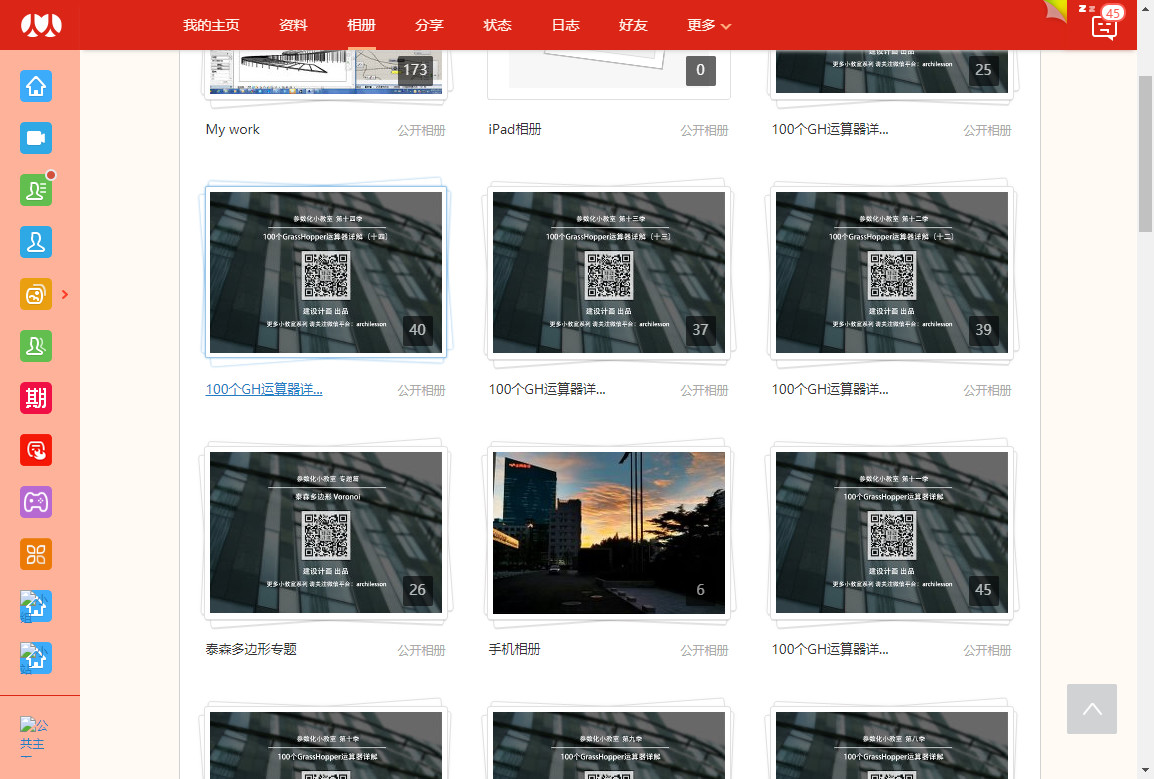Open the blue video camera sidebar icon
1154x779 pixels.
(36, 138)
